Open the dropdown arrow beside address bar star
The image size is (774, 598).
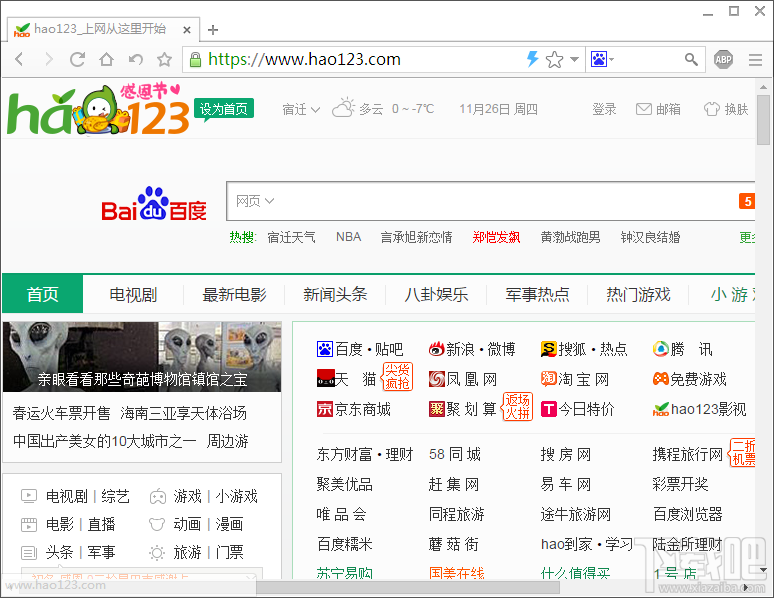tap(574, 60)
